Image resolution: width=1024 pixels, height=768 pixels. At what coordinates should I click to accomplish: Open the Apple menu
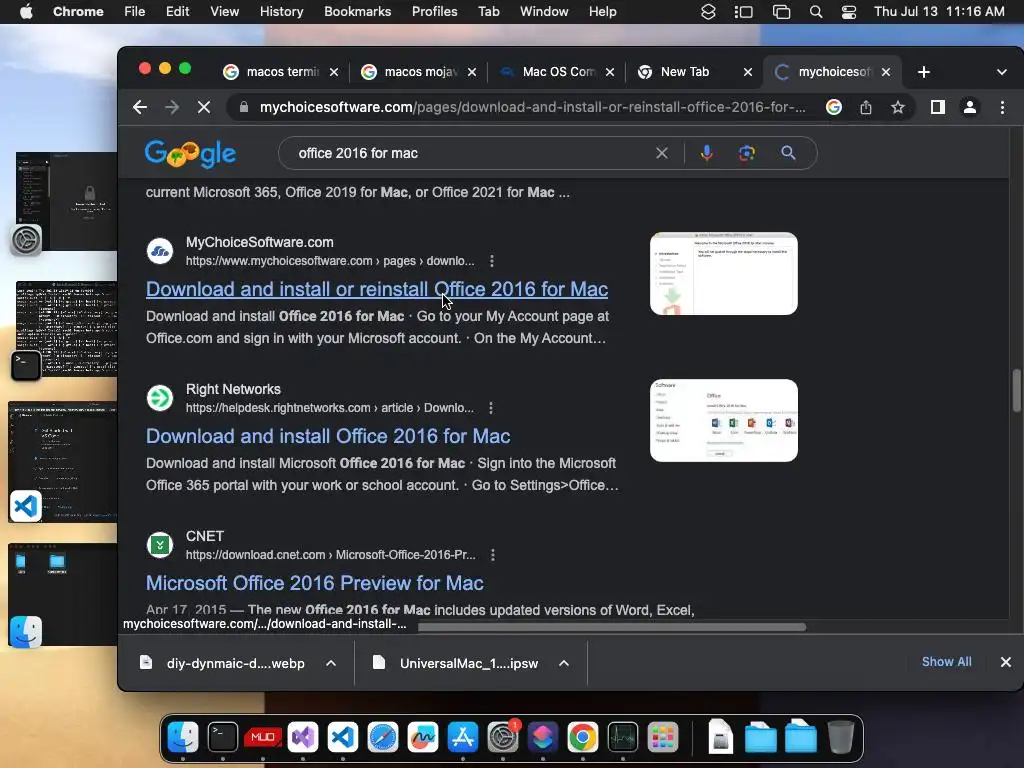[x=26, y=11]
